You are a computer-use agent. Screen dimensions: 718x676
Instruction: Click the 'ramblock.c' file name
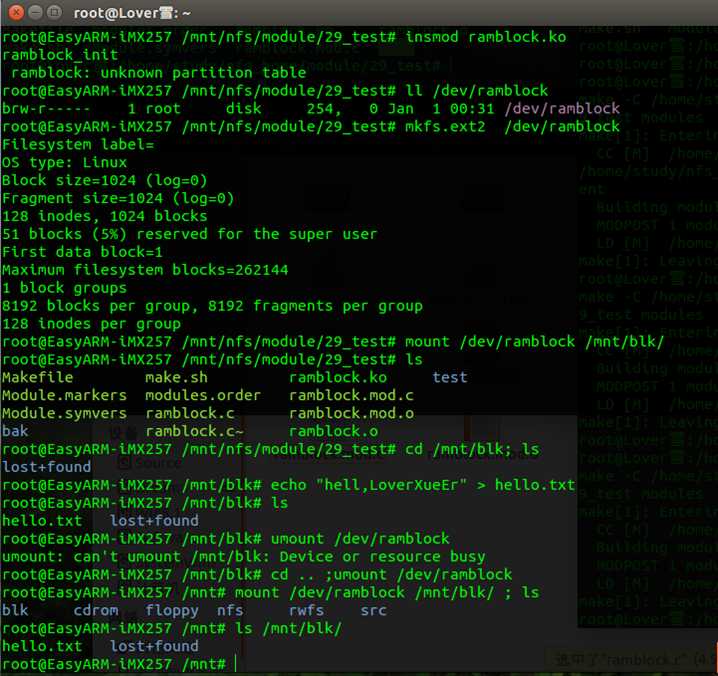click(x=190, y=413)
